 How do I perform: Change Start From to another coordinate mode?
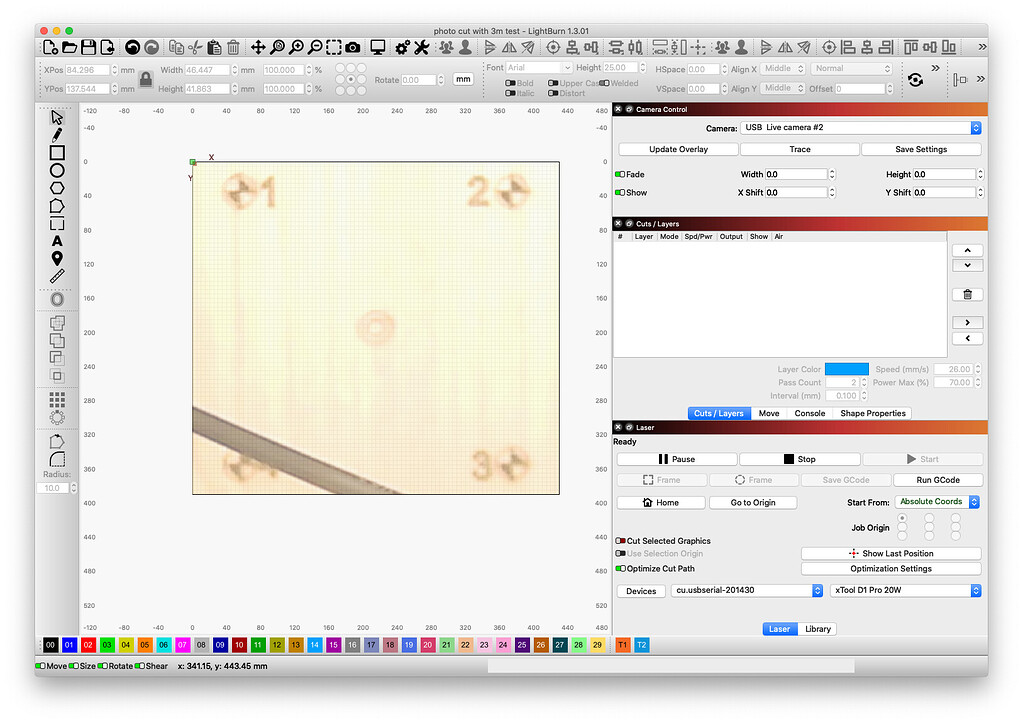pyautogui.click(x=936, y=501)
